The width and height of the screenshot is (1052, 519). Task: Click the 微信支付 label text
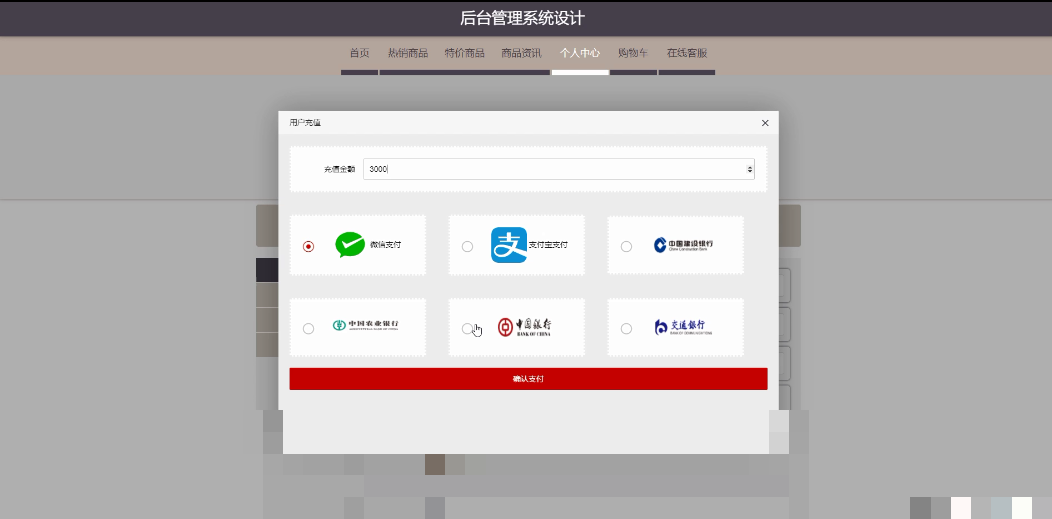(x=386, y=245)
